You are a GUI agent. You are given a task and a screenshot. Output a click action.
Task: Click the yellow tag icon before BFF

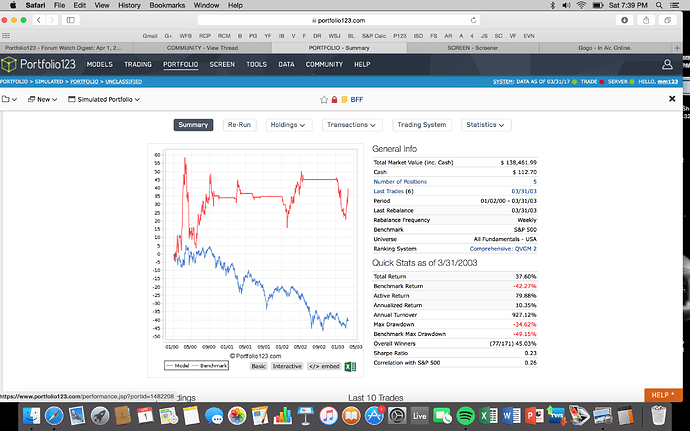coord(343,100)
